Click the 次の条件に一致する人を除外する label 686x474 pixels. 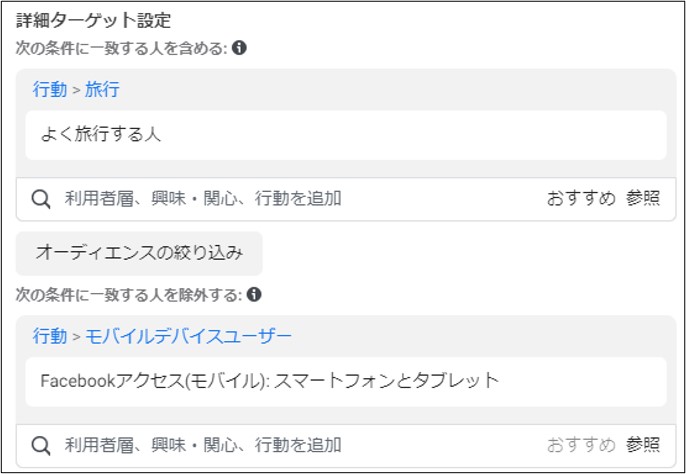(x=129, y=295)
